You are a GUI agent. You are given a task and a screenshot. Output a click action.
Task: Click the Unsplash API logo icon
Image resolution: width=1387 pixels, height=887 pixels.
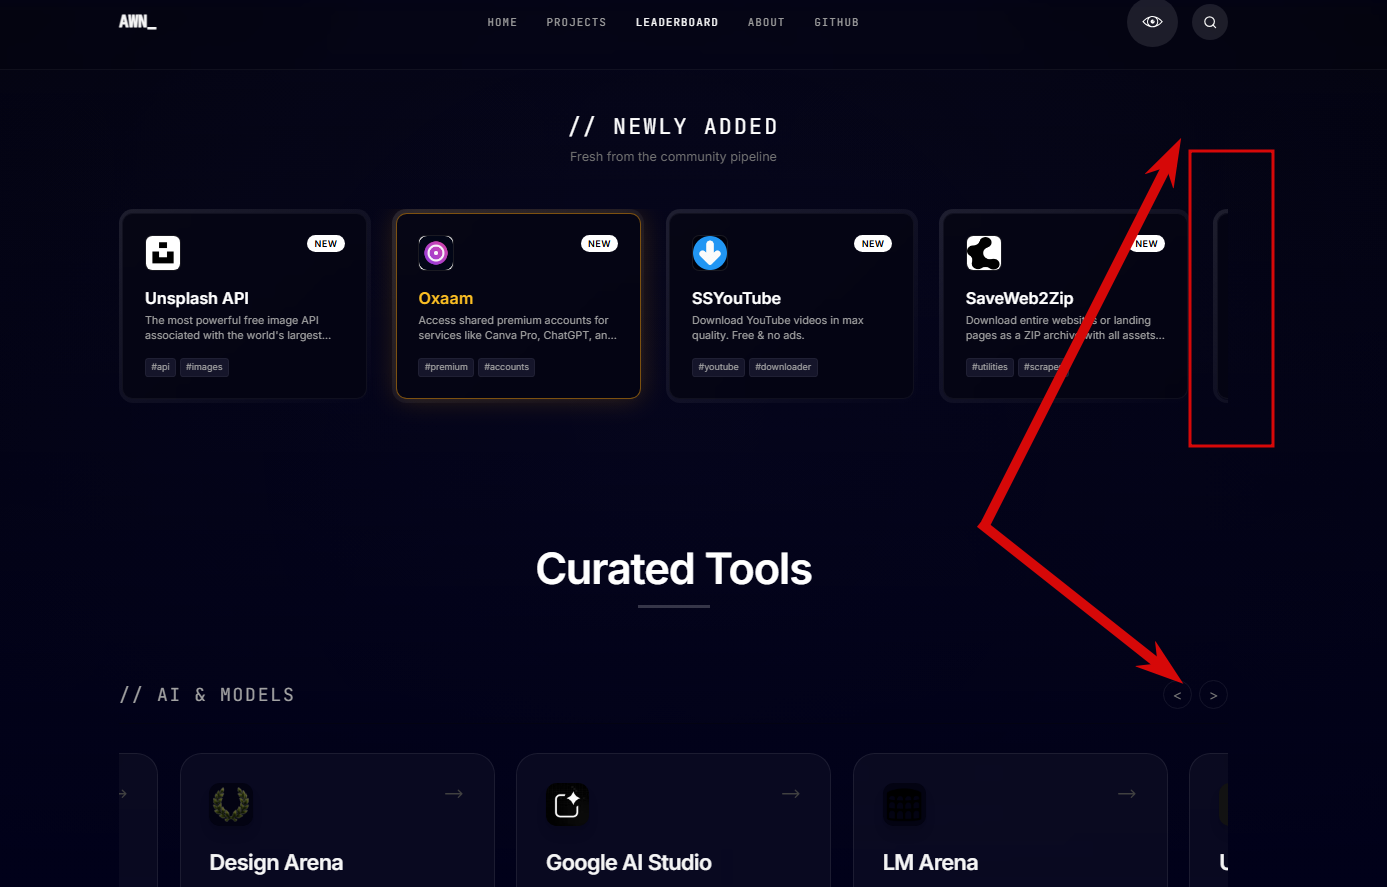[x=163, y=253]
